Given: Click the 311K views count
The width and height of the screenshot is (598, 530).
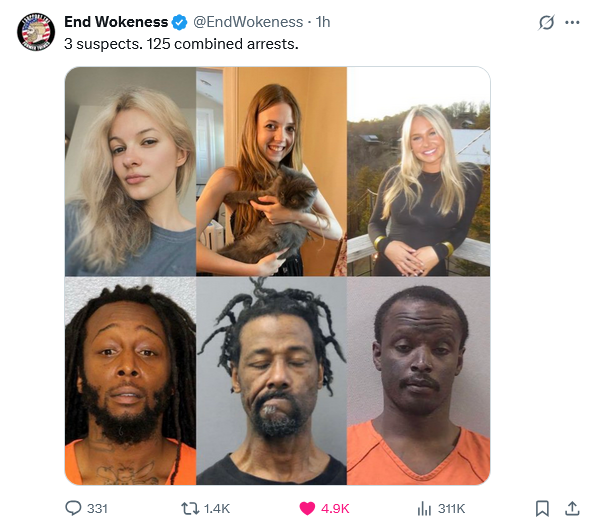Looking at the screenshot, I should point(452,509).
